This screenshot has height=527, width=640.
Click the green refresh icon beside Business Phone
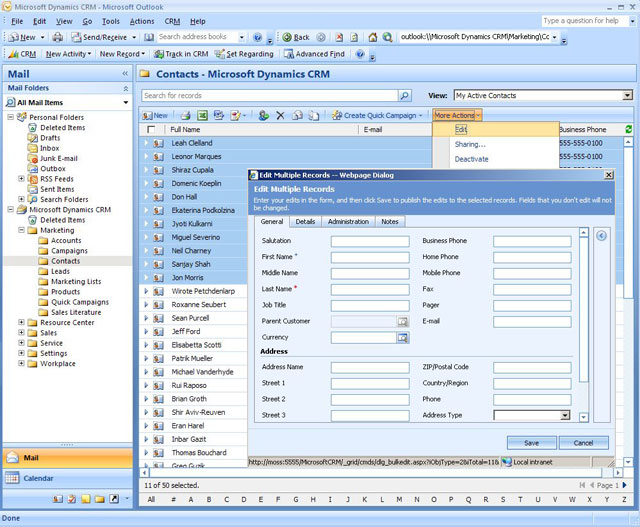629,129
